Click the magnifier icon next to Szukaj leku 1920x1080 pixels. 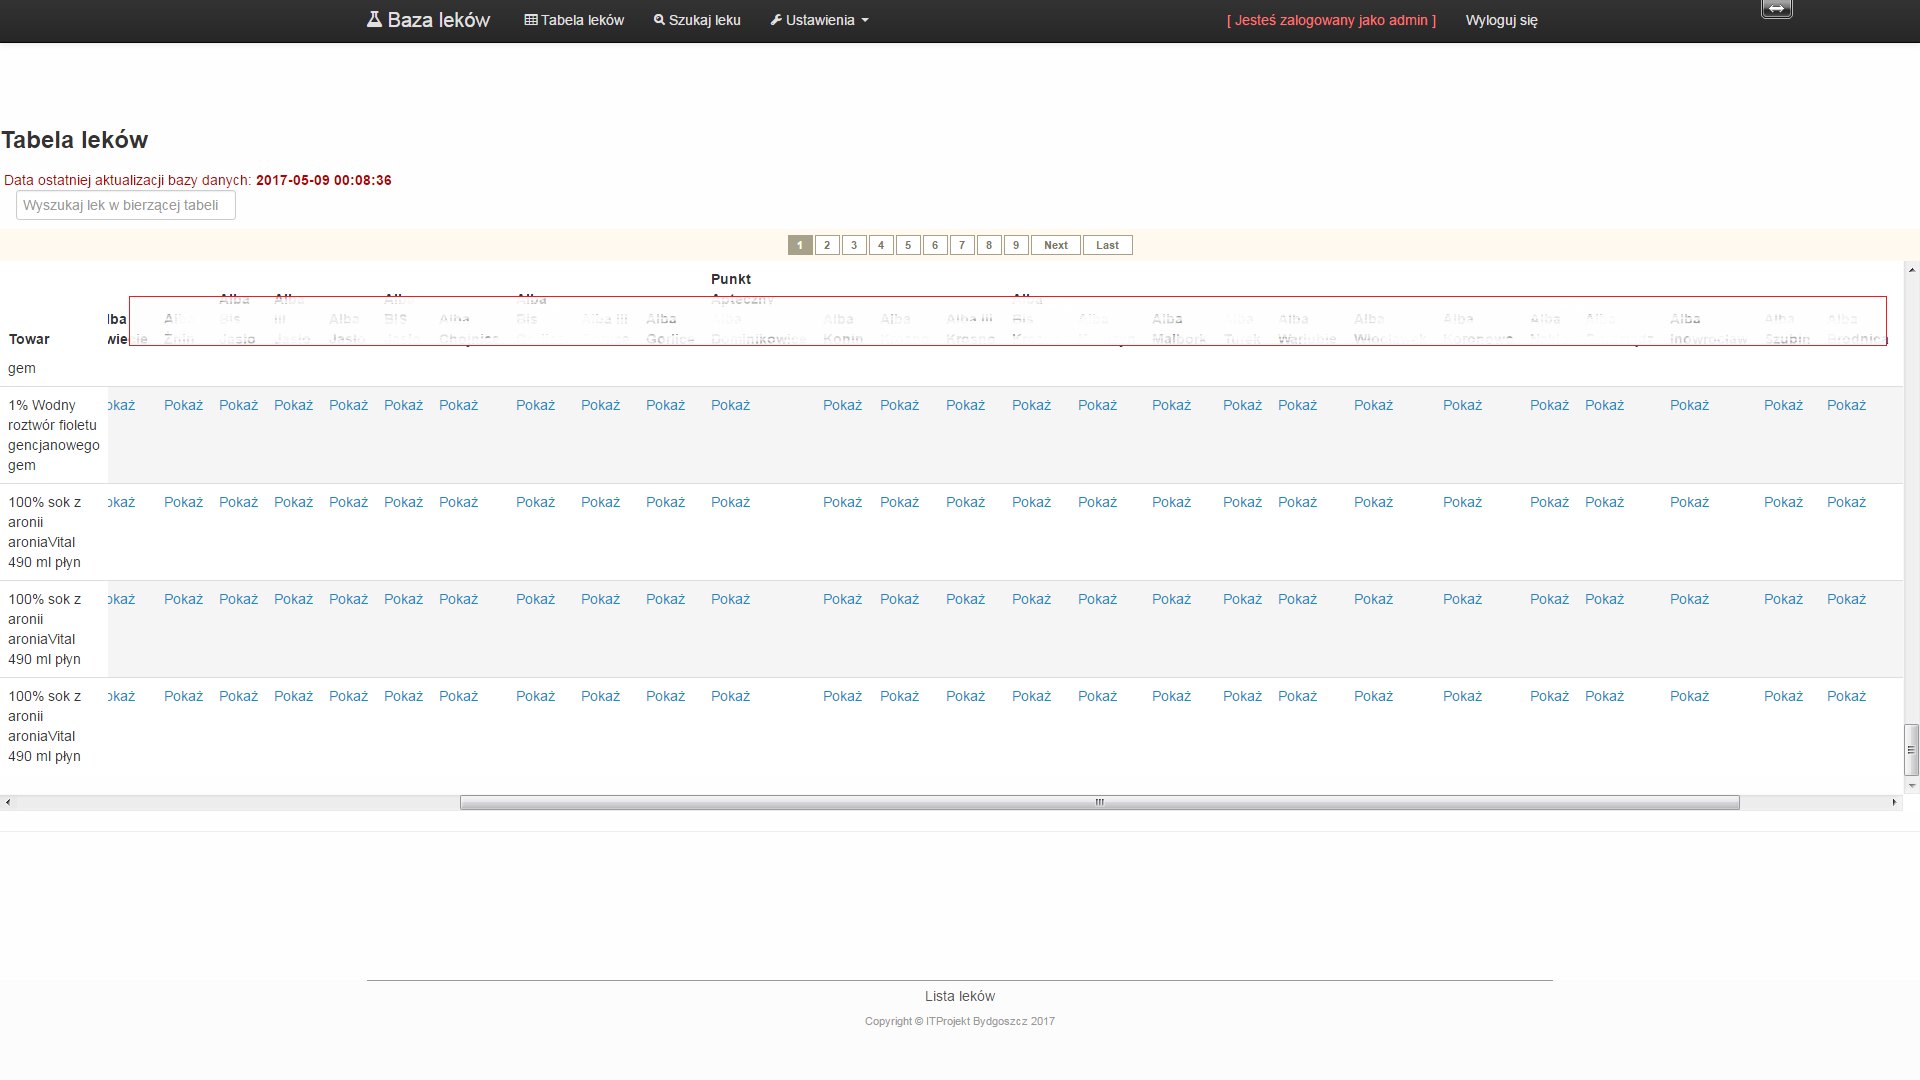coord(659,20)
